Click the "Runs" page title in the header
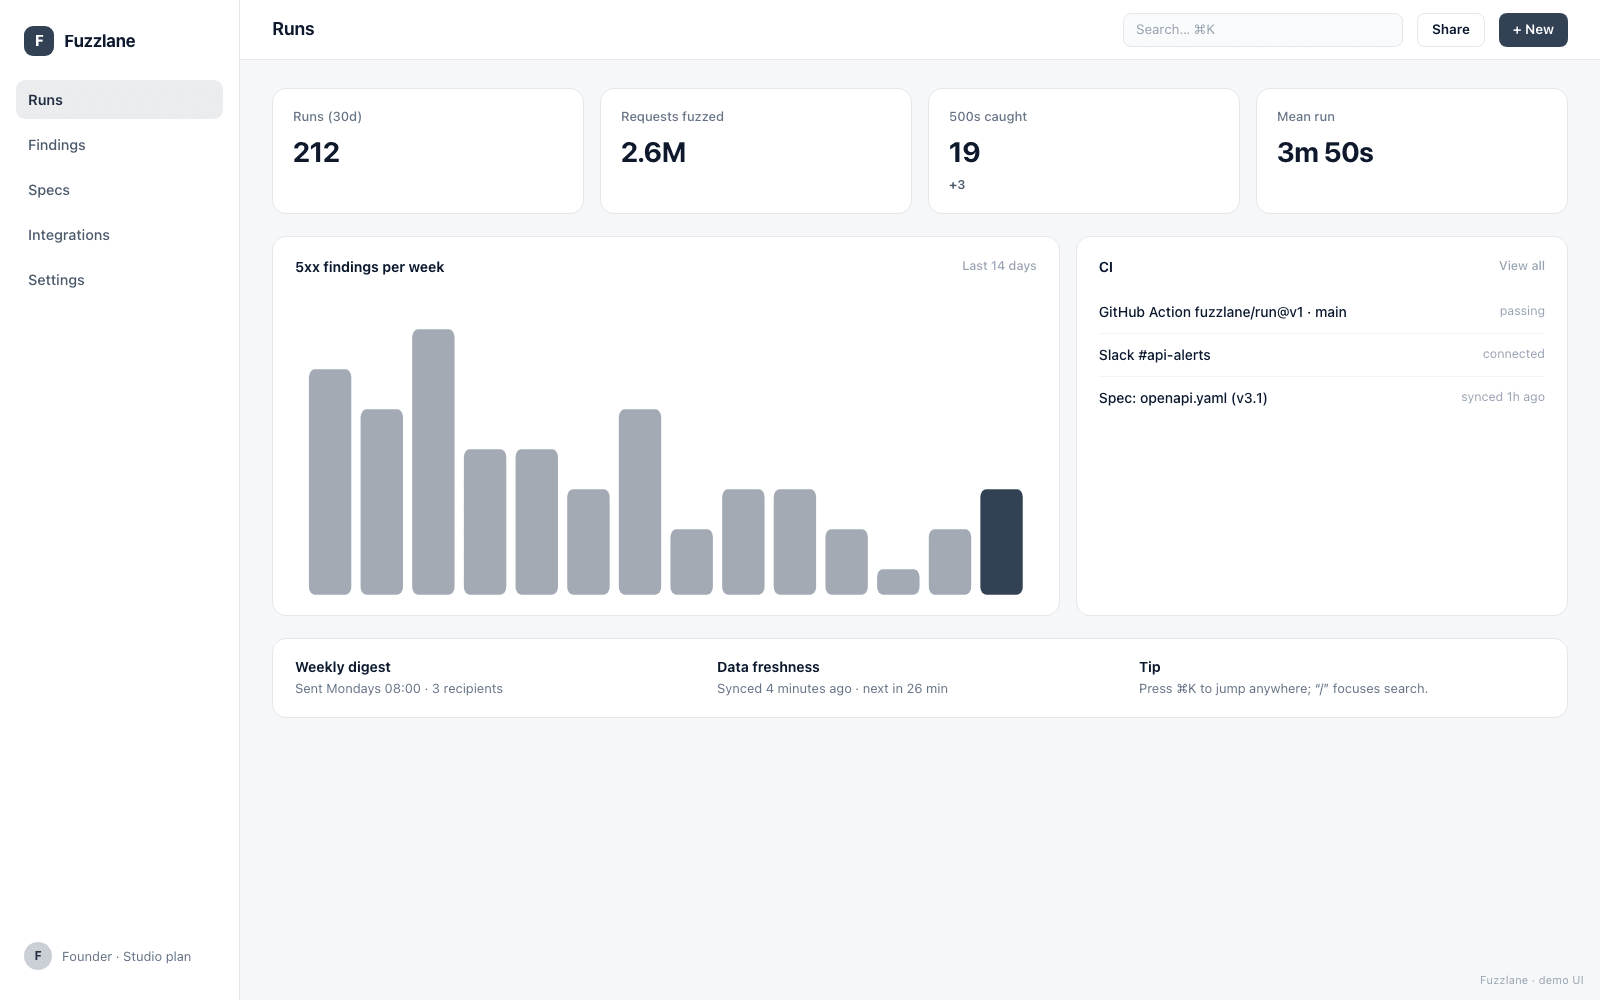Screen dimensions: 1600x1000 (293, 29)
